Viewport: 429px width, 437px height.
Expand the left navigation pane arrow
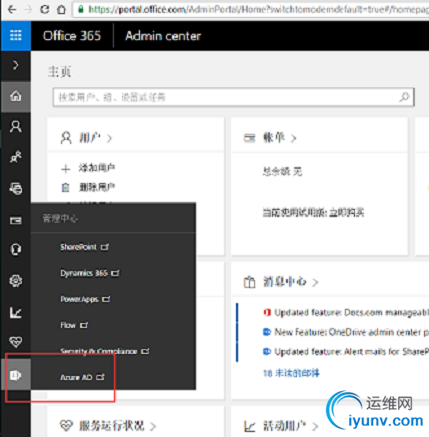tap(16, 65)
